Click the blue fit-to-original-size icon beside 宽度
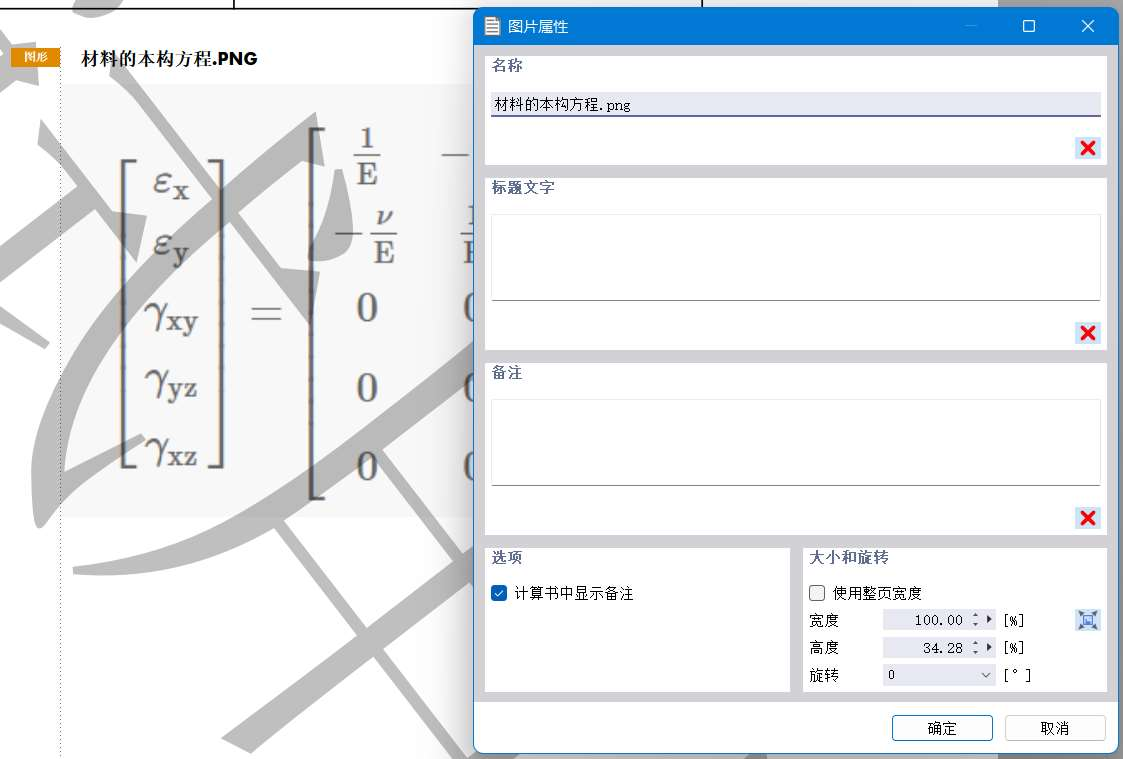The height and width of the screenshot is (759, 1123). [x=1088, y=620]
